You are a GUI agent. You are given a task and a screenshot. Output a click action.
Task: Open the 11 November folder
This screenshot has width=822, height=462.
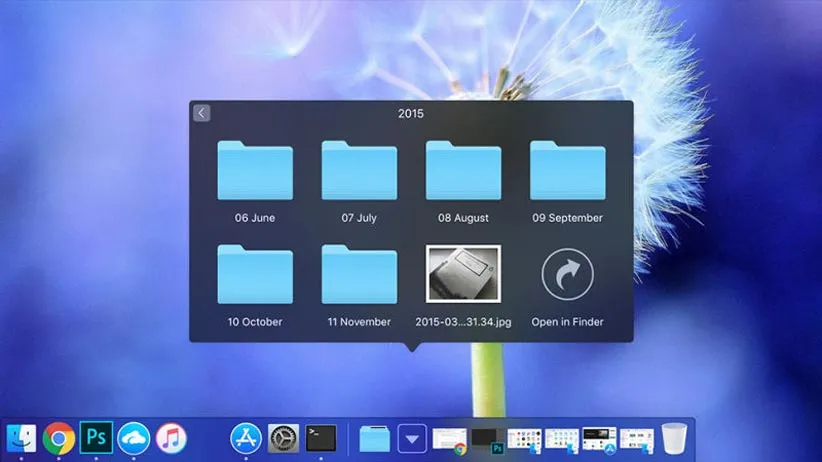point(359,275)
